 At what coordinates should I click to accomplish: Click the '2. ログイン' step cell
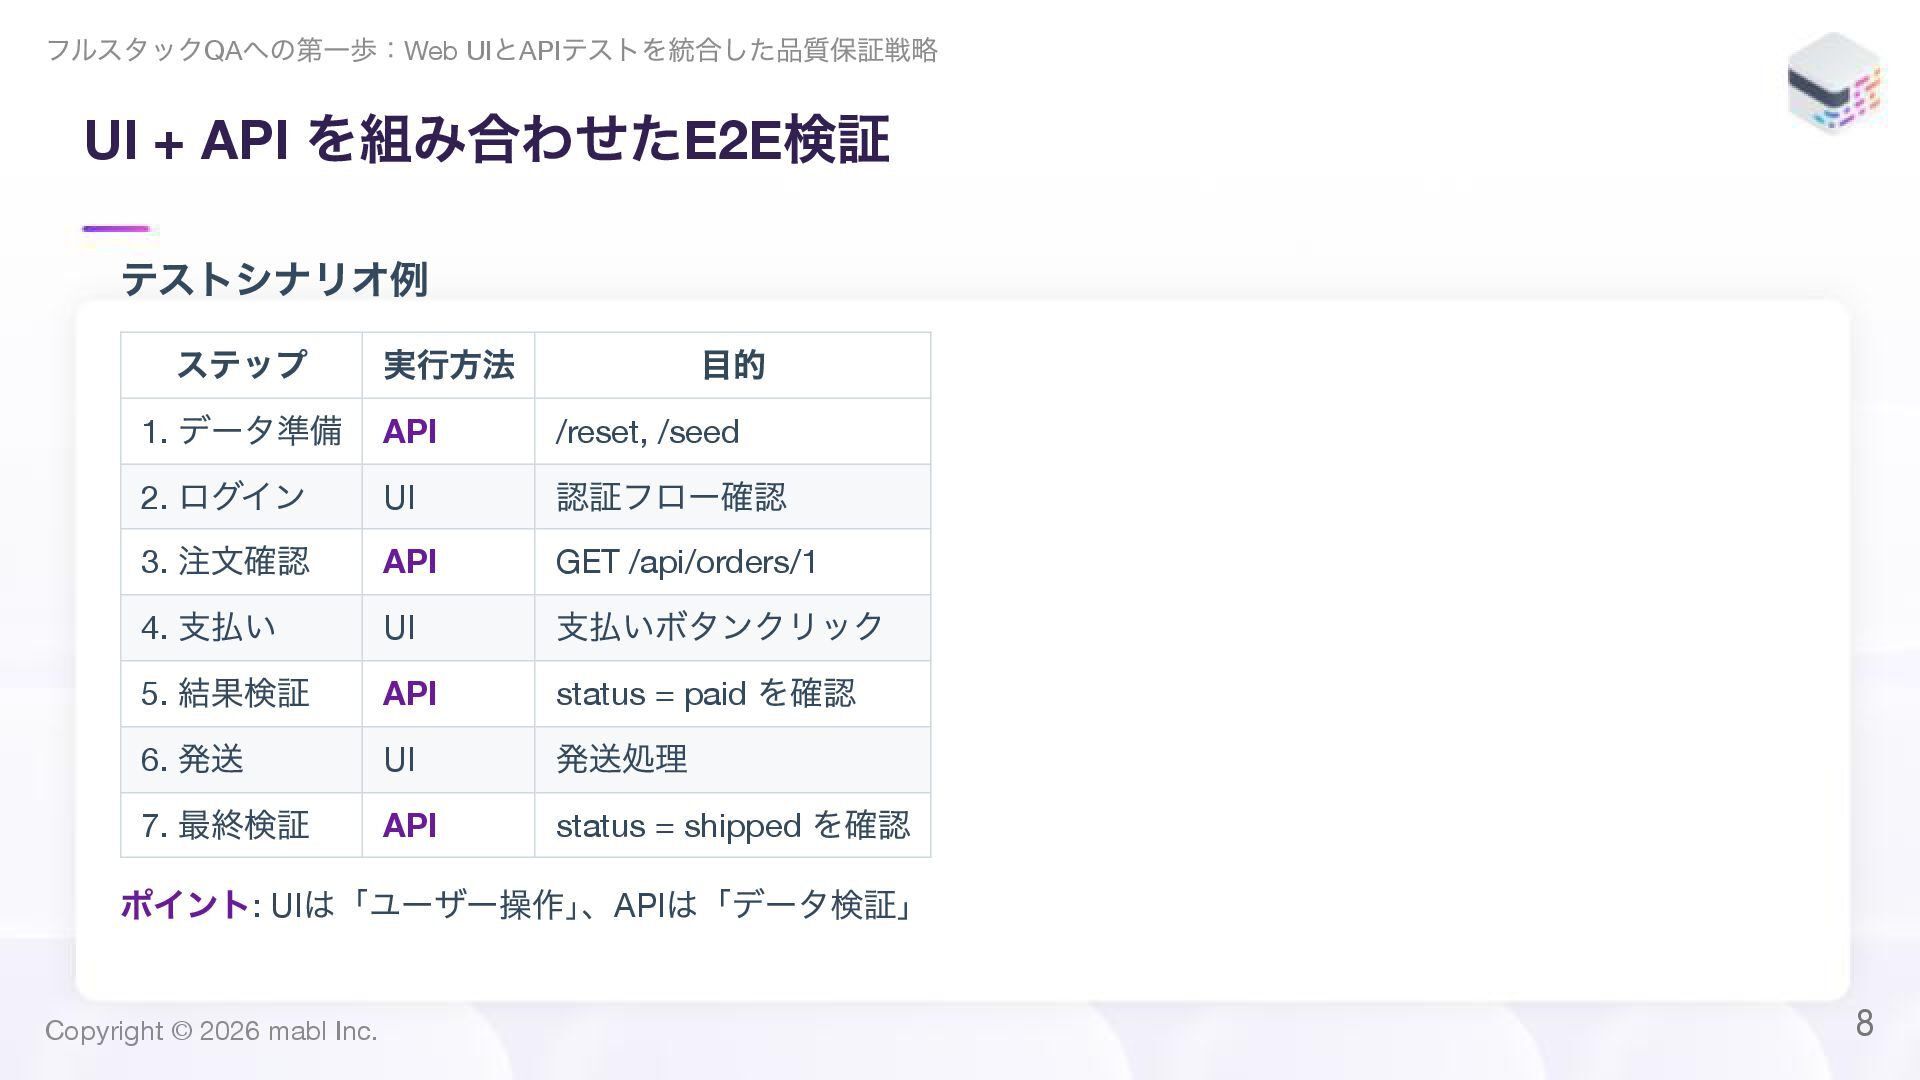[223, 497]
